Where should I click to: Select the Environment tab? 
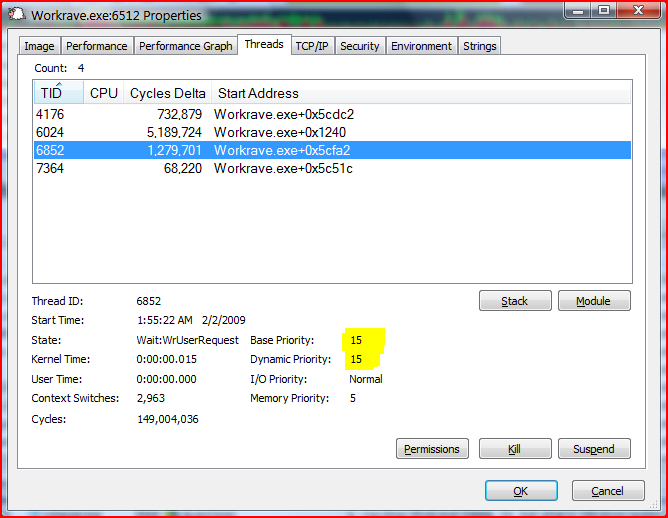421,46
